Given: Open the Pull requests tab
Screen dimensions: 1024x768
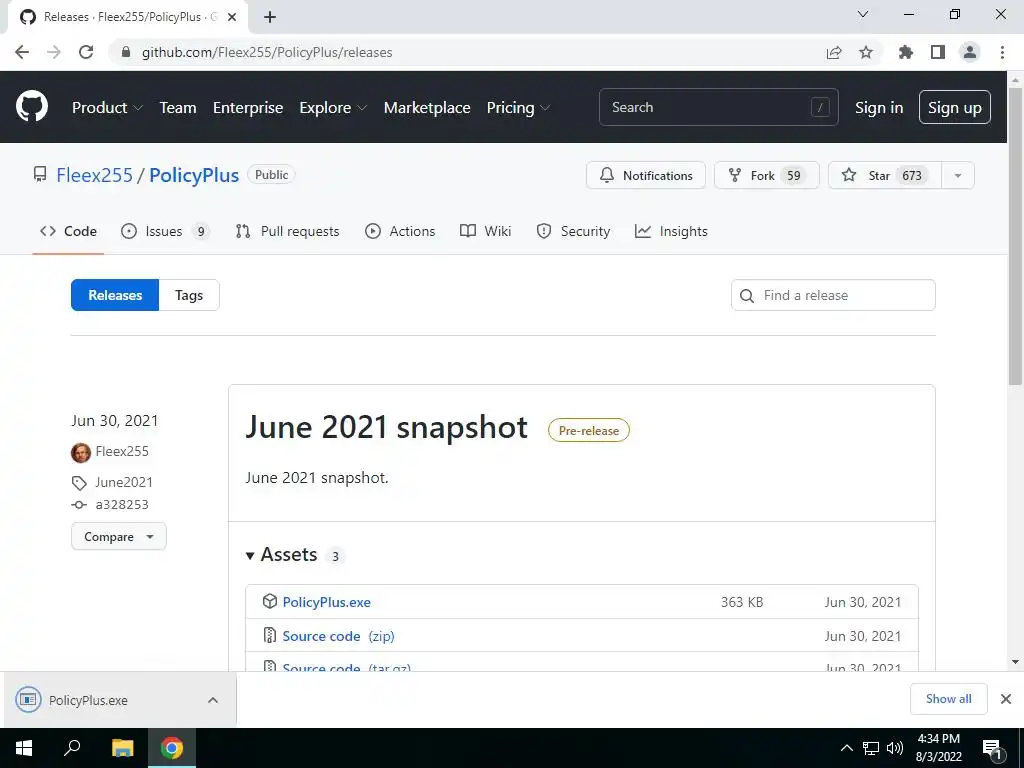Looking at the screenshot, I should (287, 231).
